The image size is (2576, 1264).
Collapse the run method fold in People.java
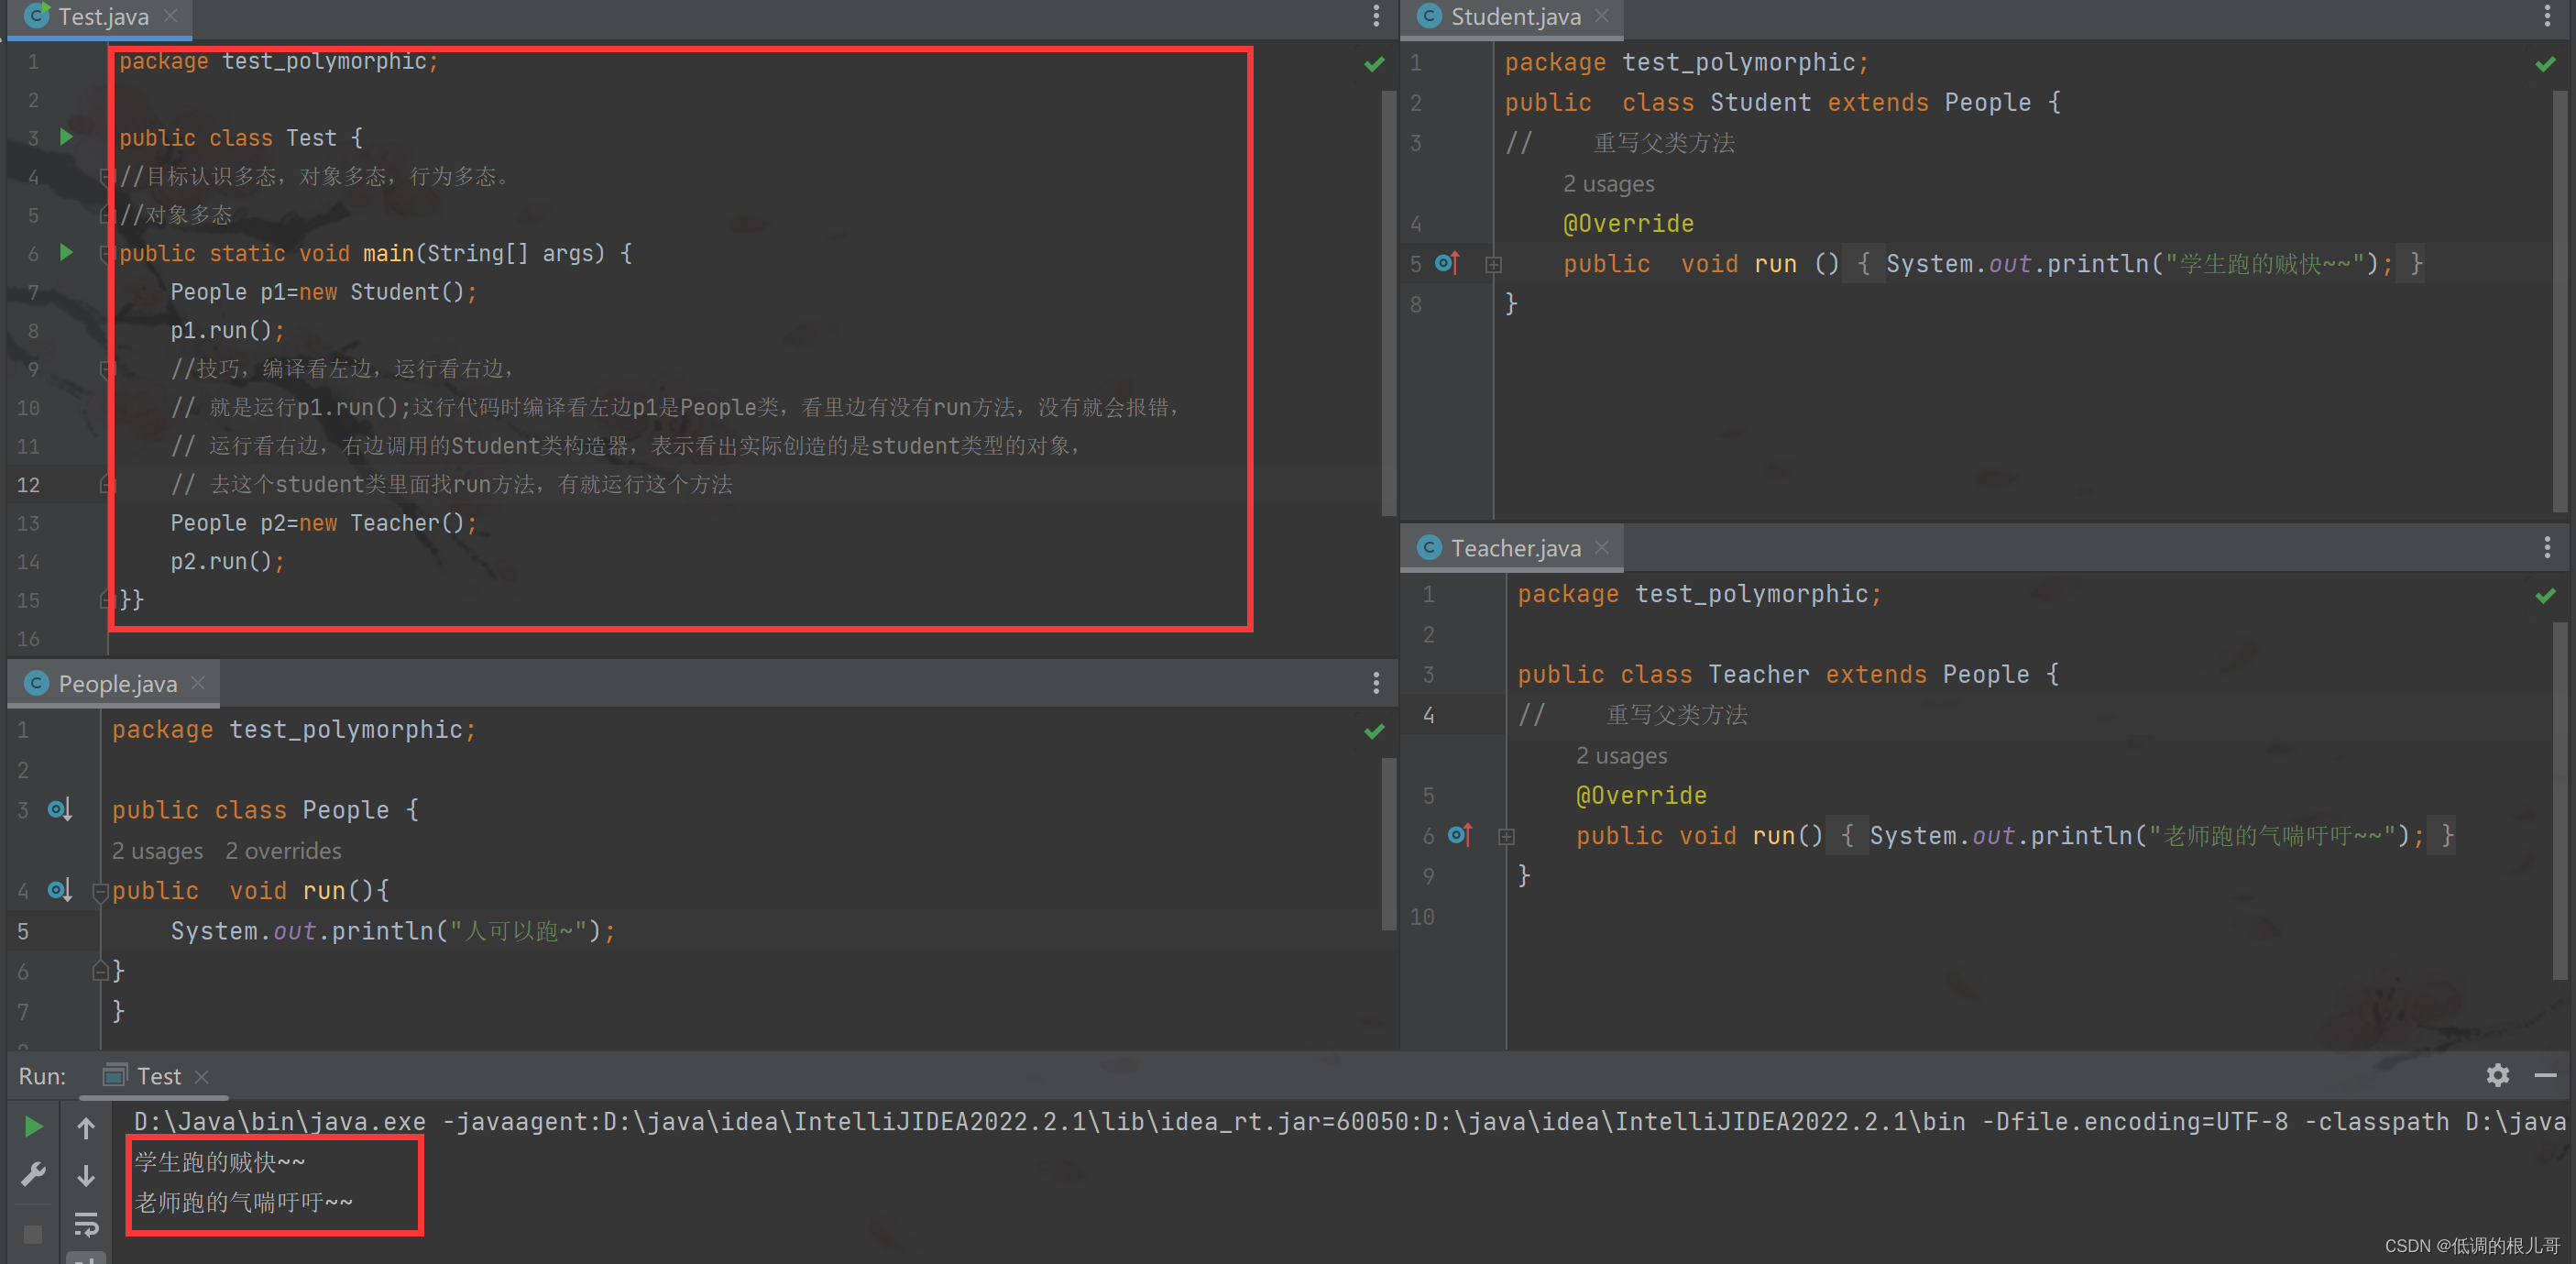tap(99, 890)
